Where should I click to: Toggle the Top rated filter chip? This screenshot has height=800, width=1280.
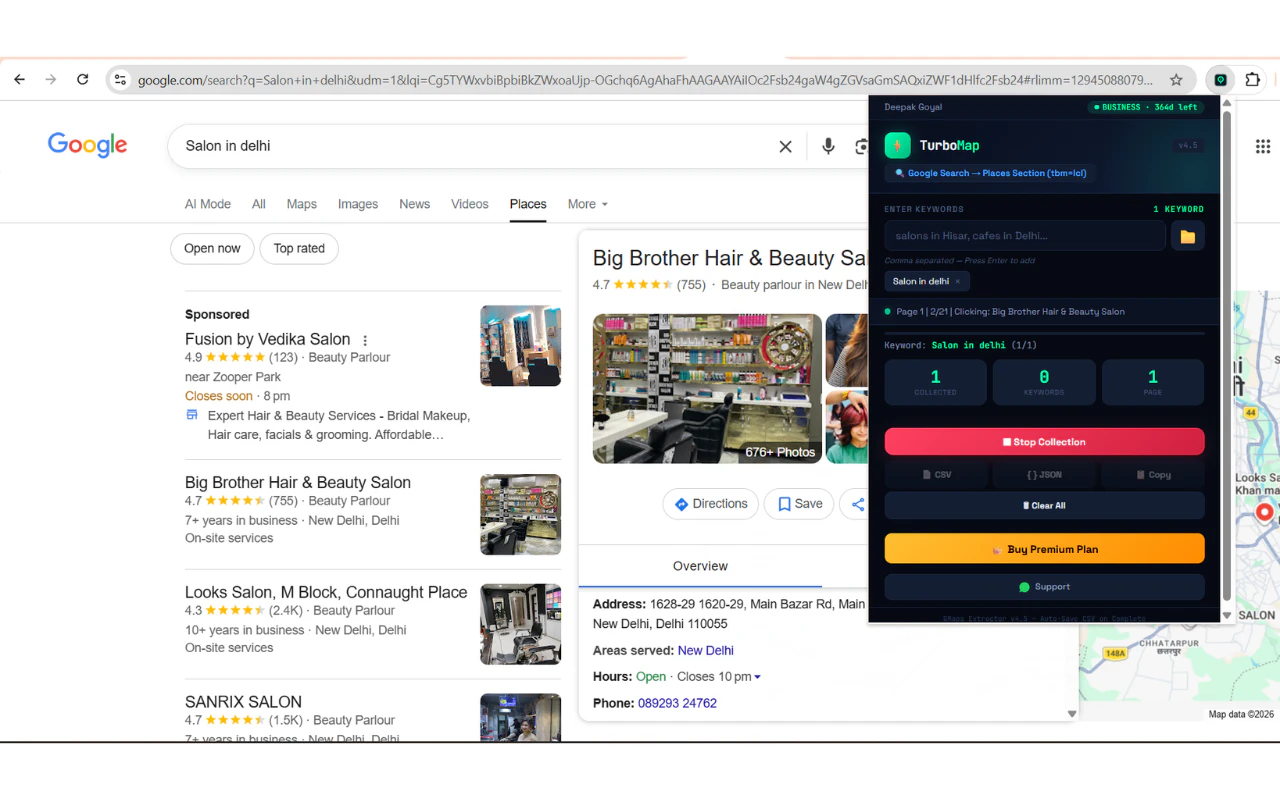point(299,249)
